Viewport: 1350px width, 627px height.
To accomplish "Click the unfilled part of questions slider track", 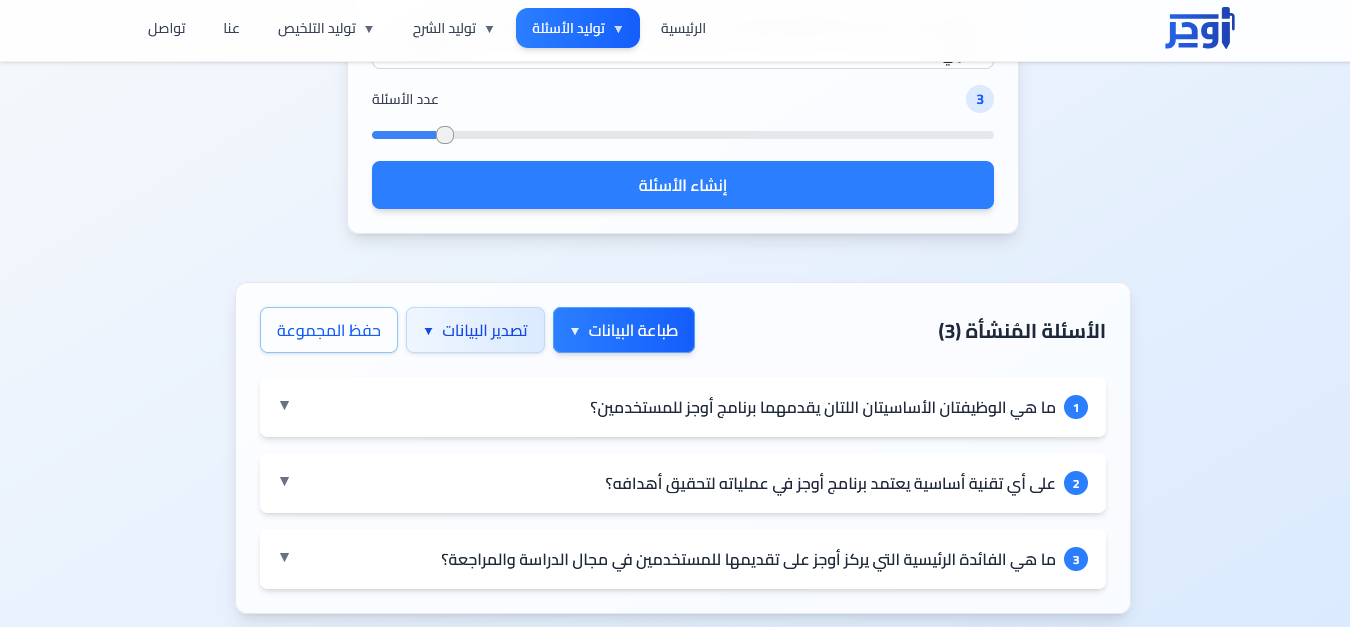I will [724, 135].
